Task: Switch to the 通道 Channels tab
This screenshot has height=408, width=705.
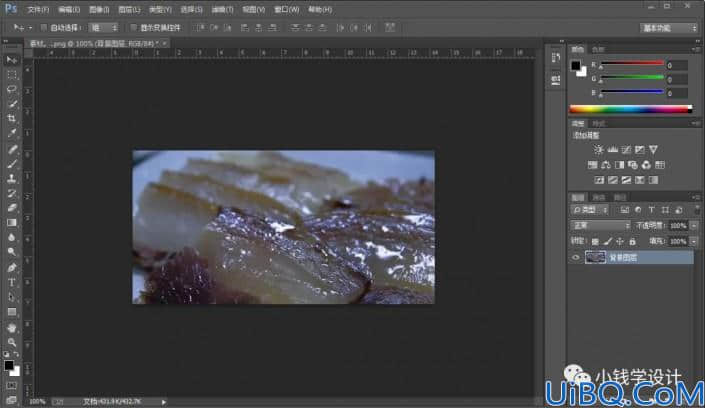Action: click(x=599, y=197)
